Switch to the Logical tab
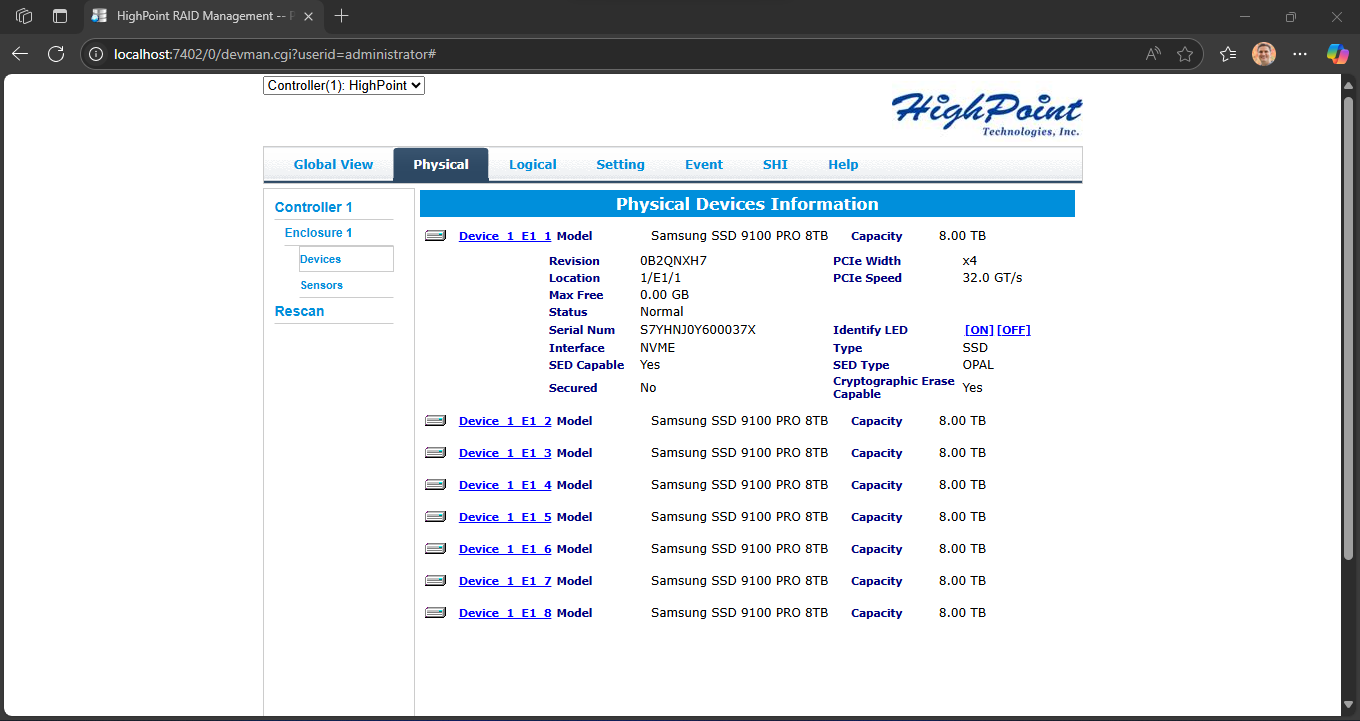Viewport: 1360px width, 721px height. pyautogui.click(x=532, y=164)
